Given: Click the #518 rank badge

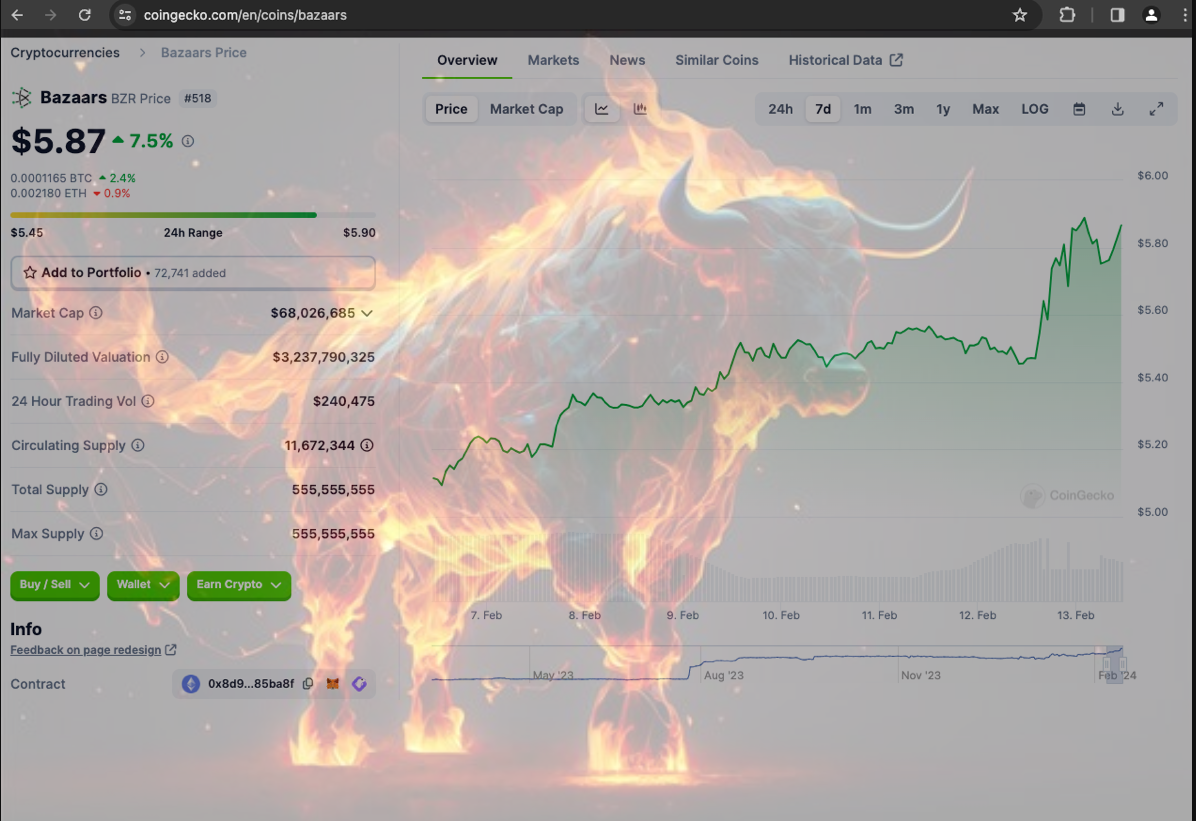Looking at the screenshot, I should pyautogui.click(x=198, y=98).
